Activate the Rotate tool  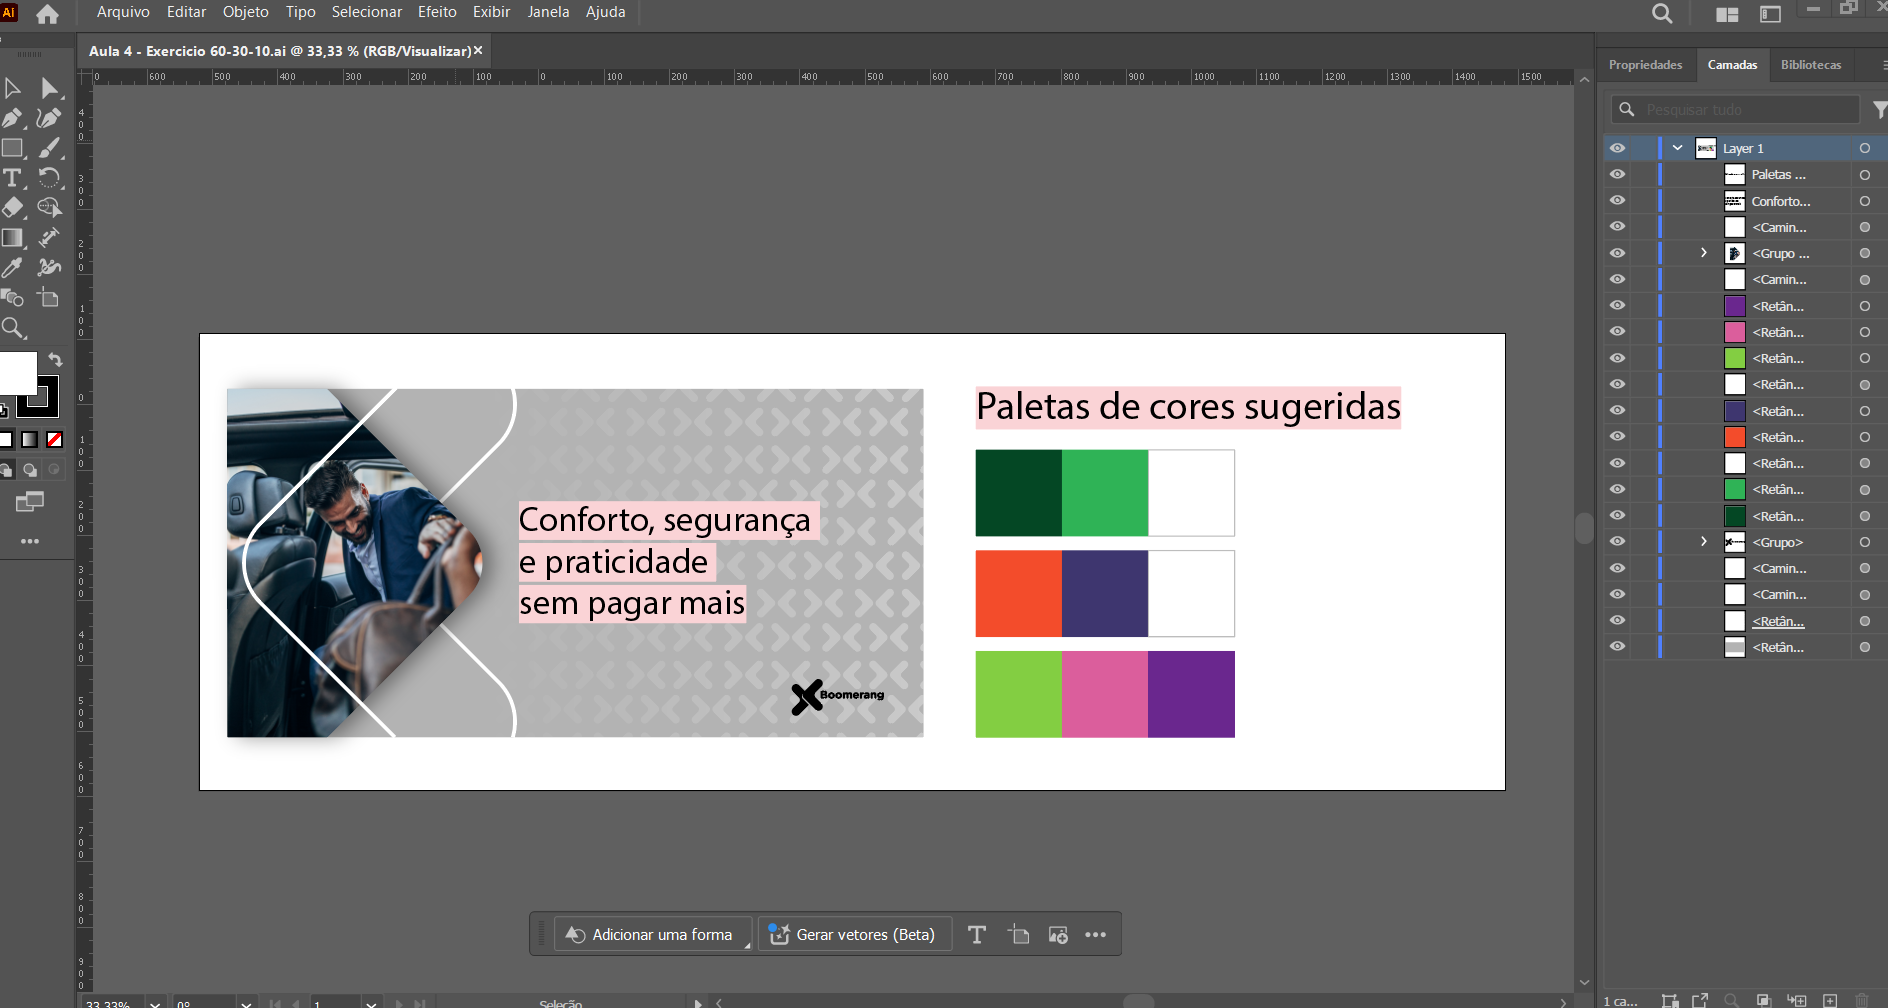pos(49,178)
